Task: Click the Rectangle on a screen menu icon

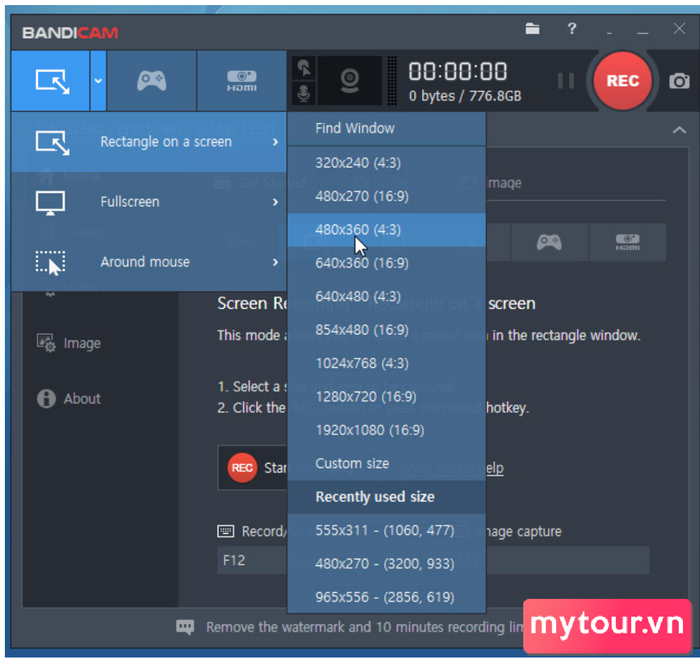Action: 52,143
